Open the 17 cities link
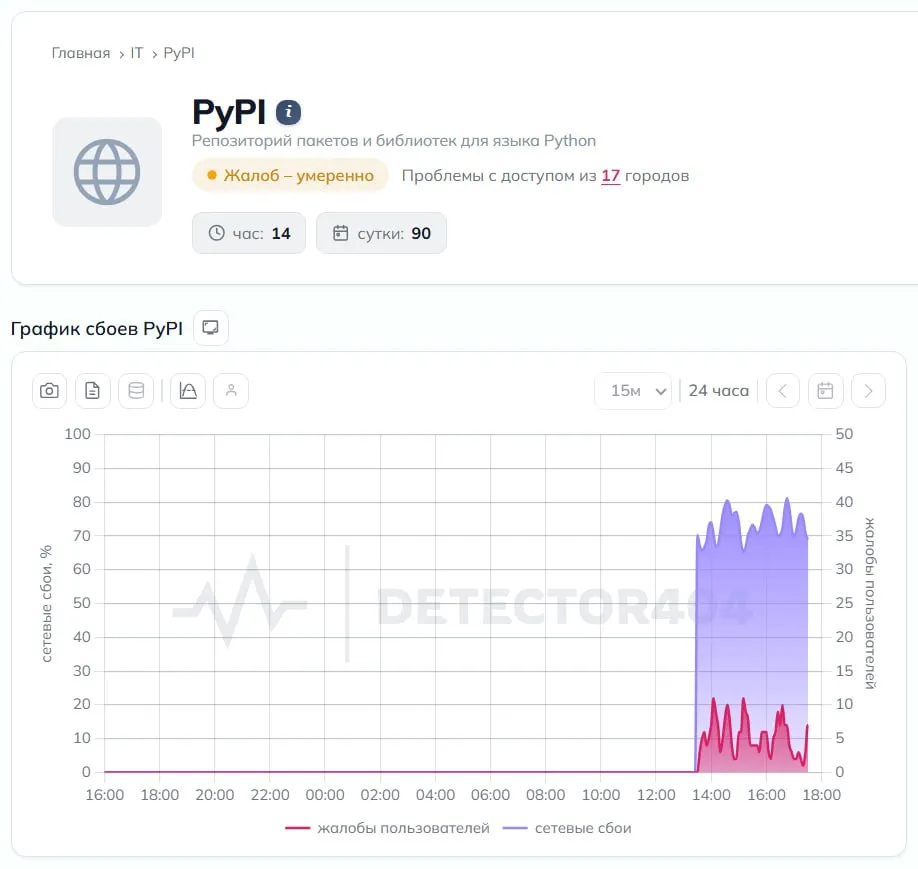 click(610, 176)
